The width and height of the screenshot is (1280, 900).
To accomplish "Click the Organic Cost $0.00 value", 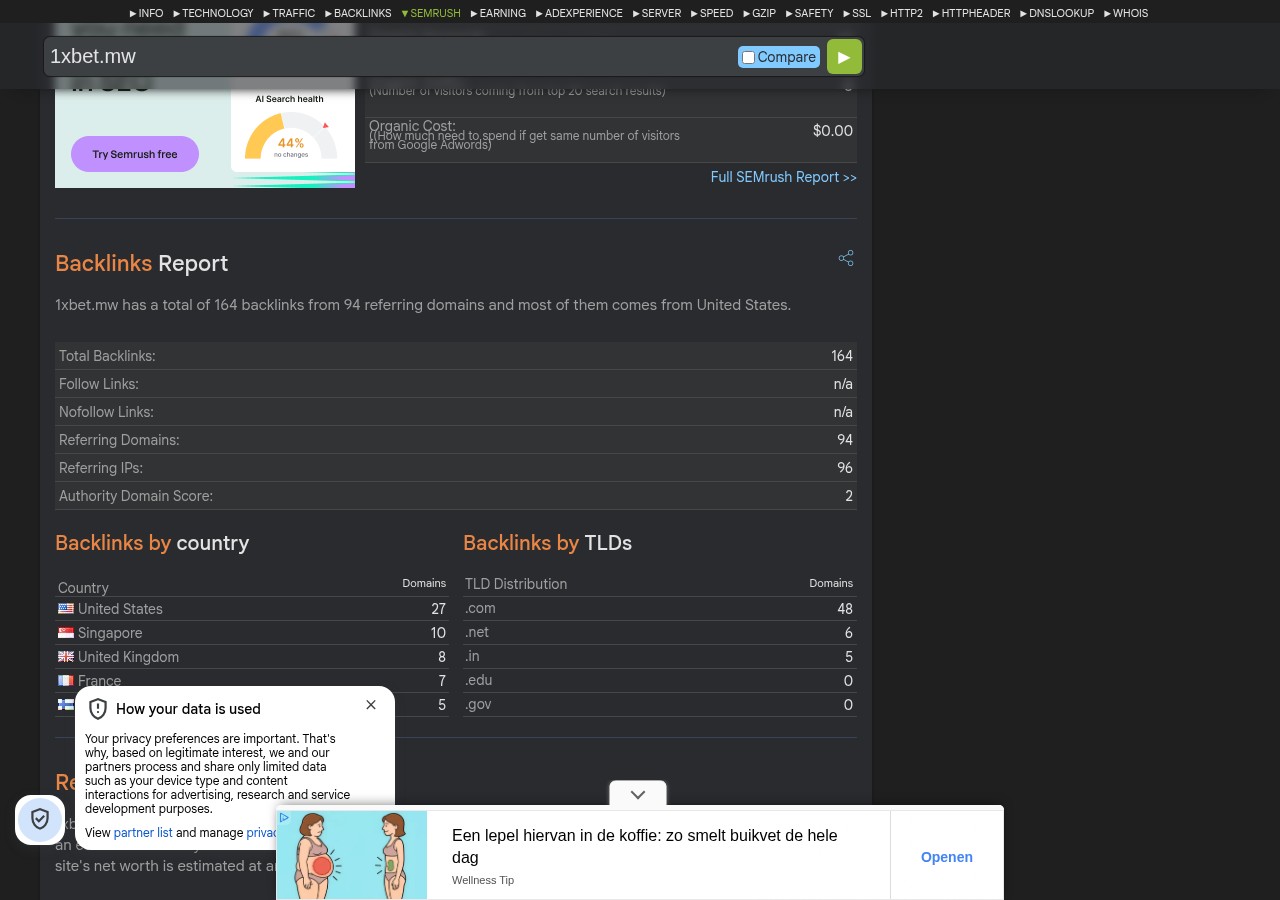I will tap(833, 131).
